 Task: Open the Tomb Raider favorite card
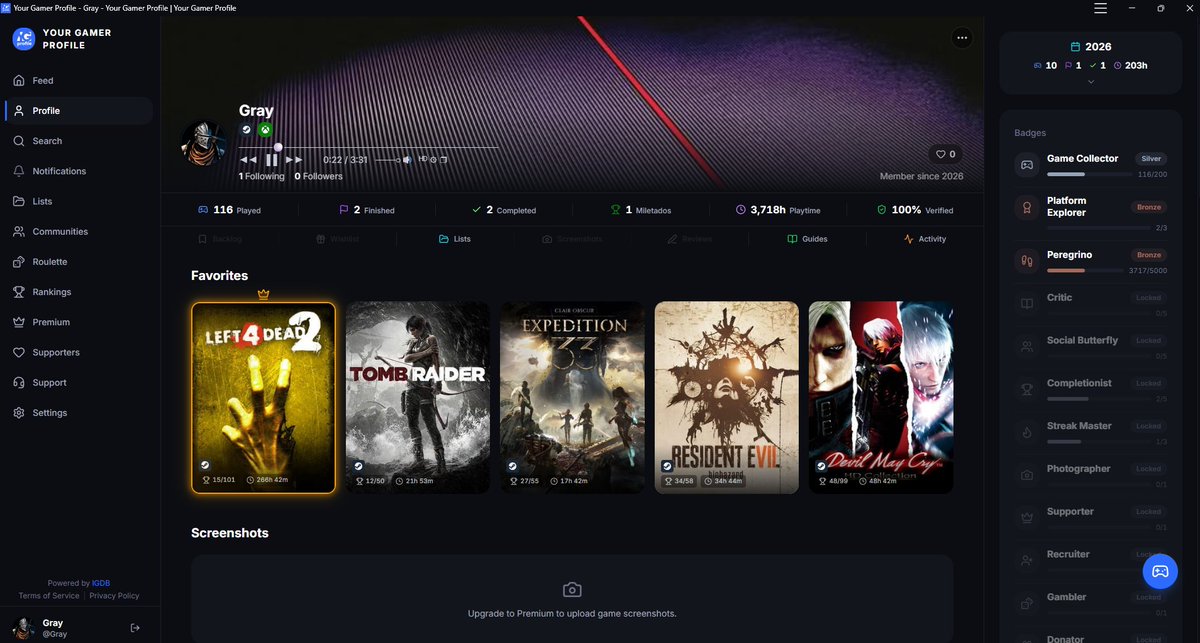click(417, 398)
